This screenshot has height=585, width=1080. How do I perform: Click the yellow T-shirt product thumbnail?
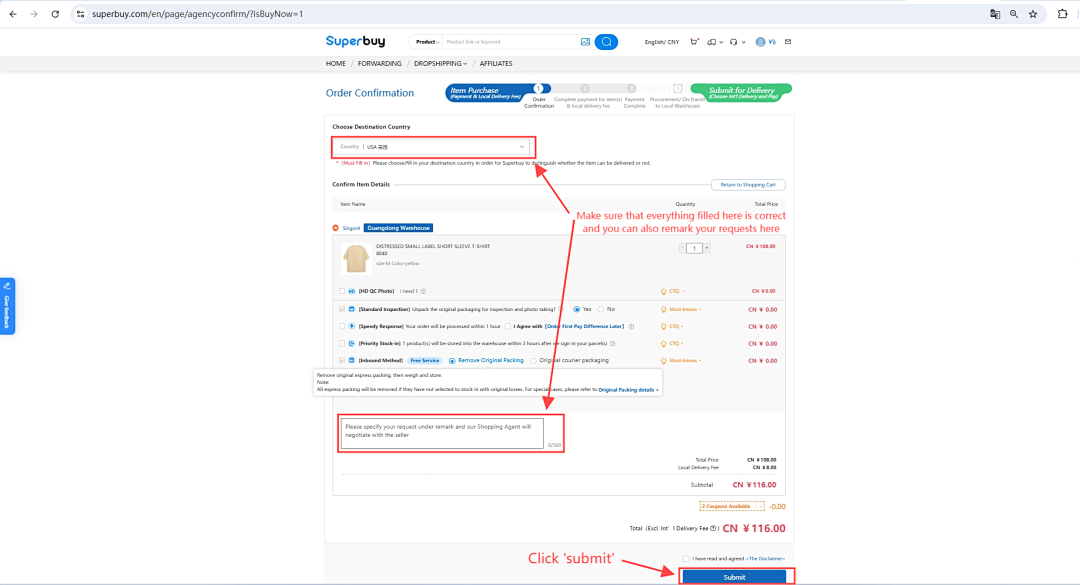[x=356, y=258]
